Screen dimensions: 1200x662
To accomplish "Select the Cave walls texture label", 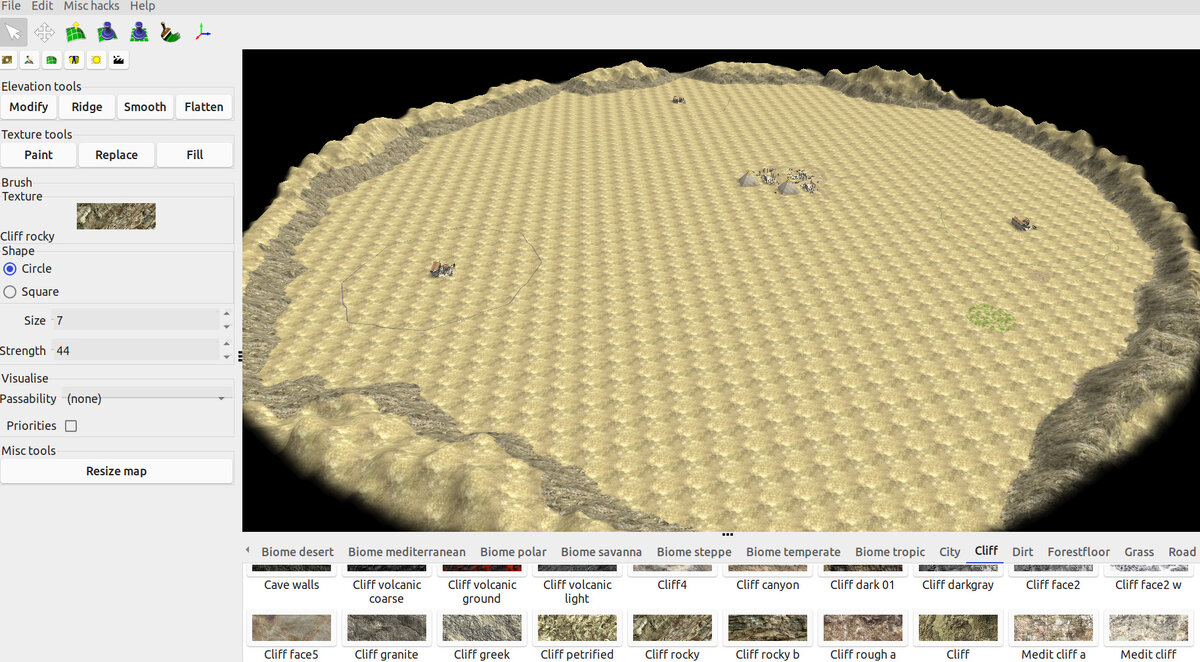I will pyautogui.click(x=291, y=585).
